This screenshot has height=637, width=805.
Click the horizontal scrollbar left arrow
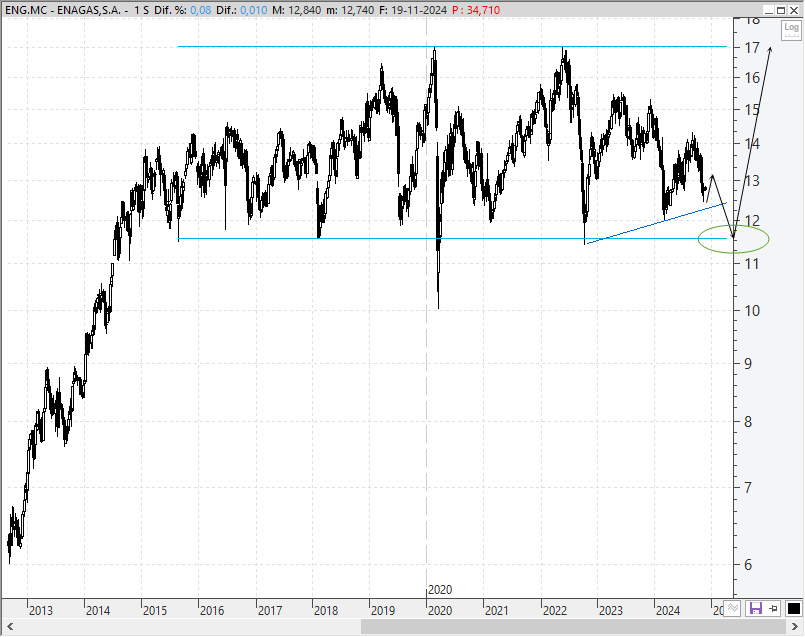(9, 627)
